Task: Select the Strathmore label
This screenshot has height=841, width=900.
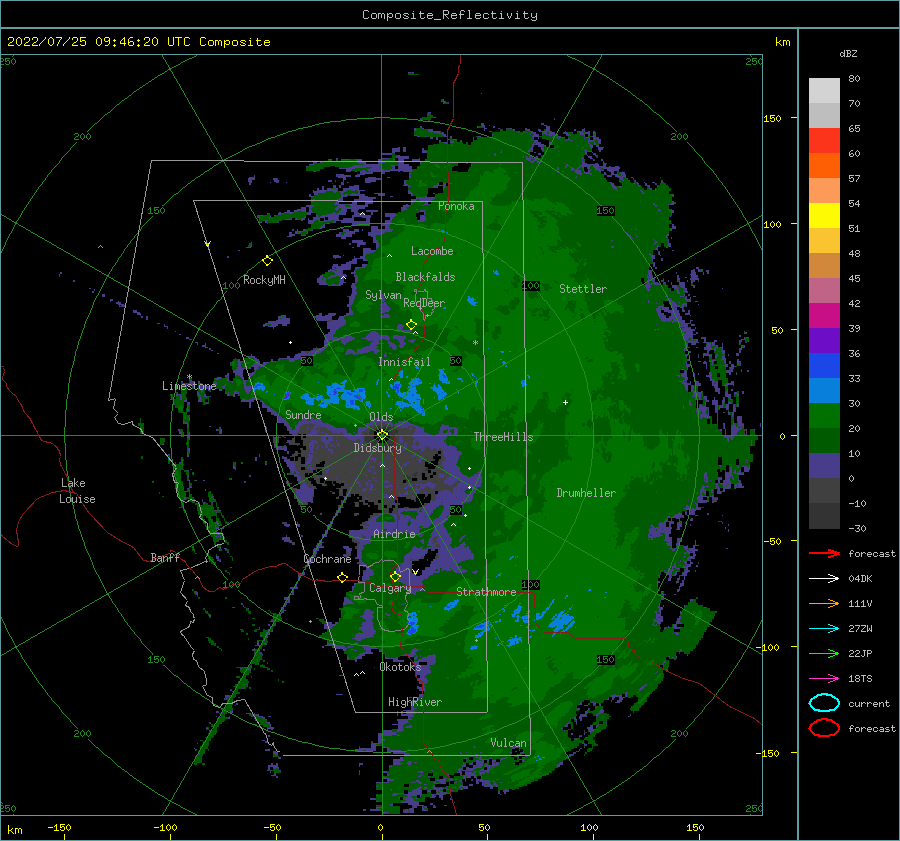Action: [x=486, y=592]
